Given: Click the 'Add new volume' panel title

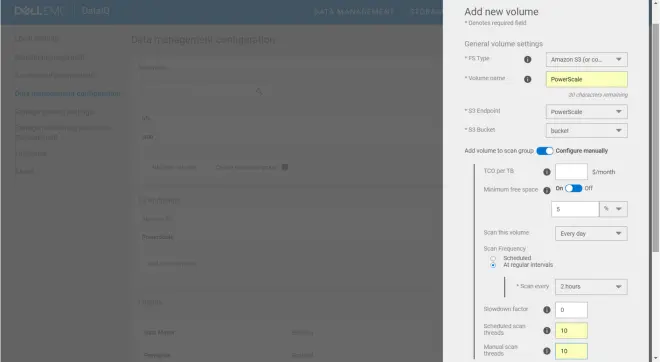Looking at the screenshot, I should click(x=501, y=12).
